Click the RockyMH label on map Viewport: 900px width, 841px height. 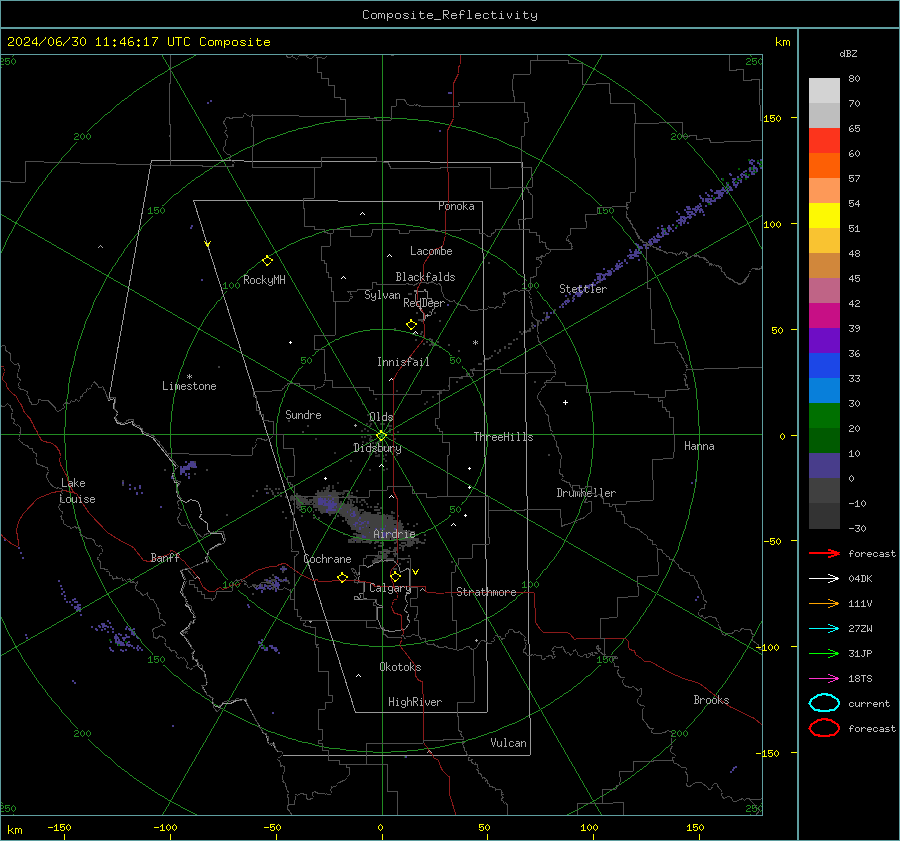(x=264, y=280)
